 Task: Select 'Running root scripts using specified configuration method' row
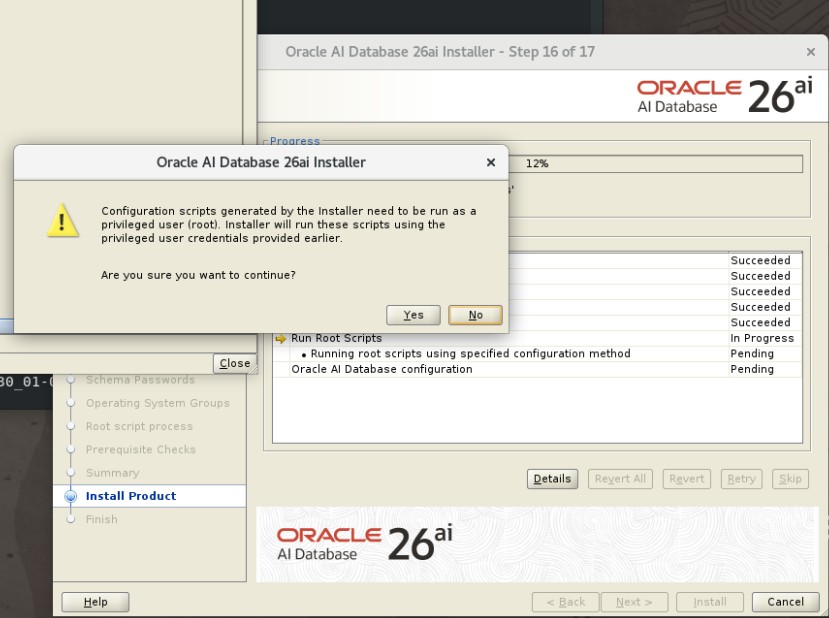537,354
